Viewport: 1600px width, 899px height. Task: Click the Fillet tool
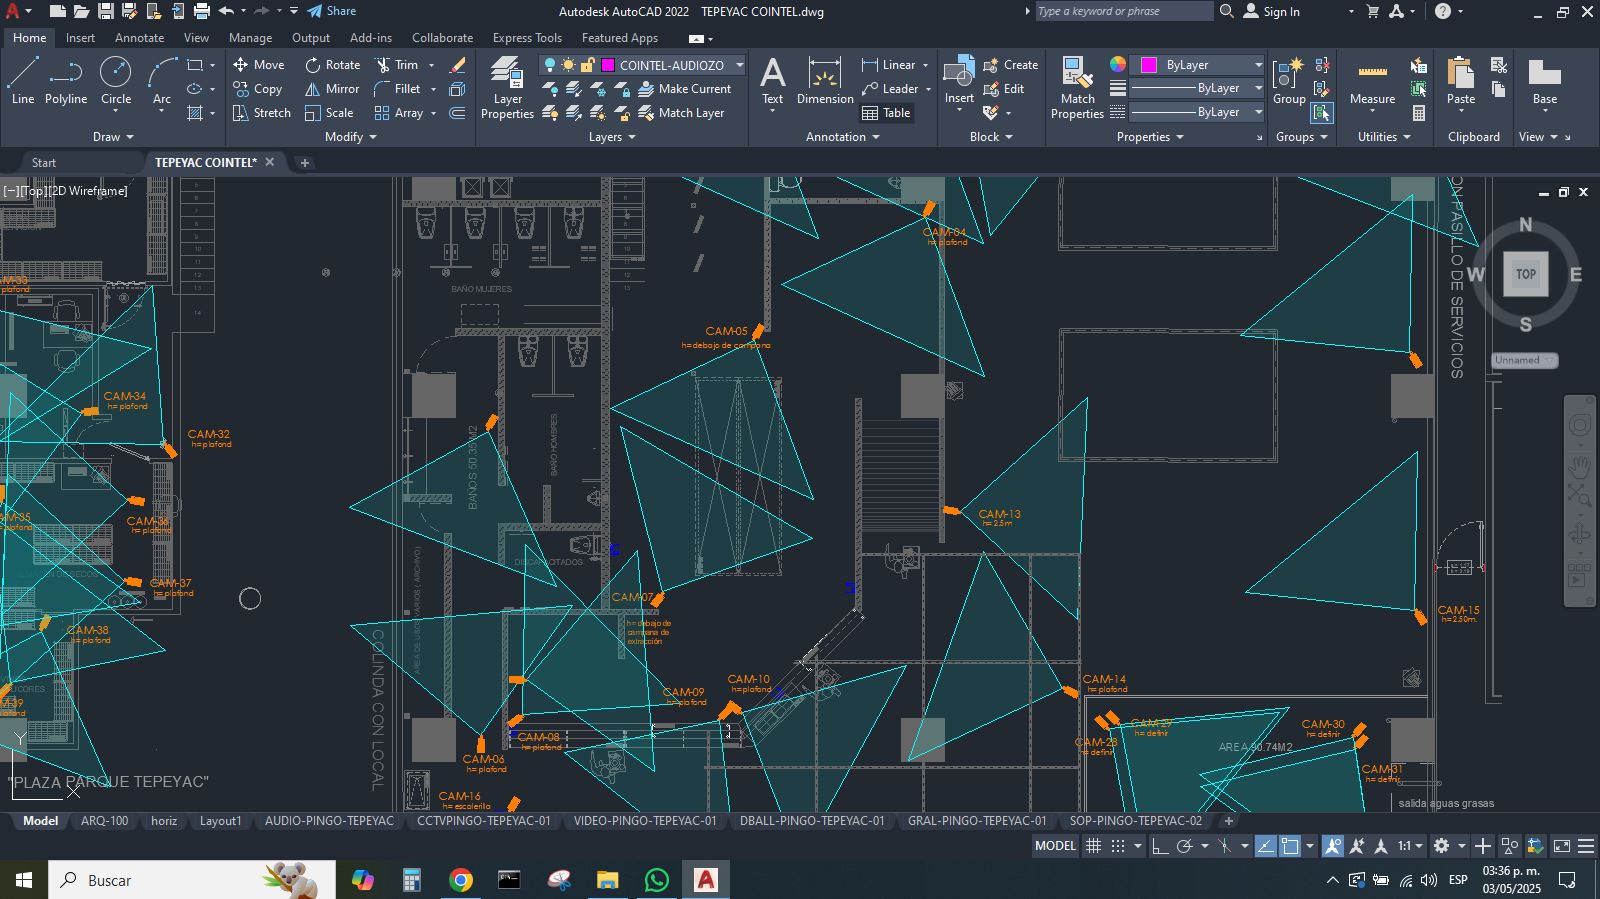(x=398, y=89)
